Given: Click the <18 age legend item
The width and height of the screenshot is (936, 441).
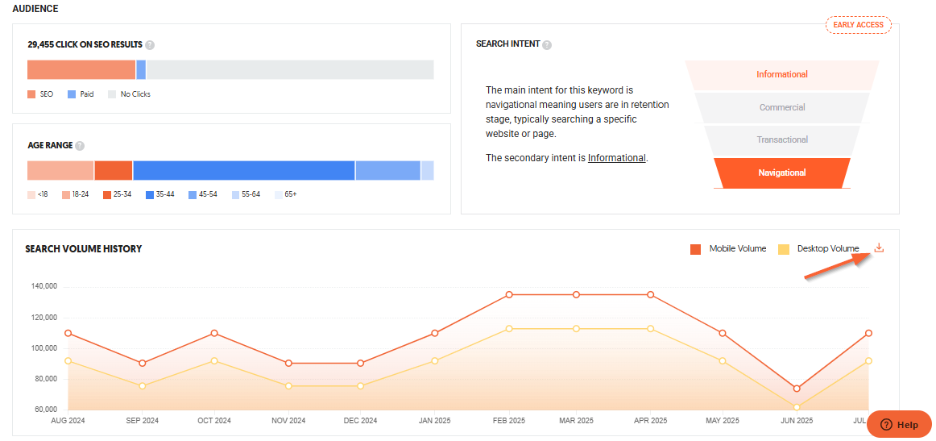Looking at the screenshot, I should tap(38, 195).
